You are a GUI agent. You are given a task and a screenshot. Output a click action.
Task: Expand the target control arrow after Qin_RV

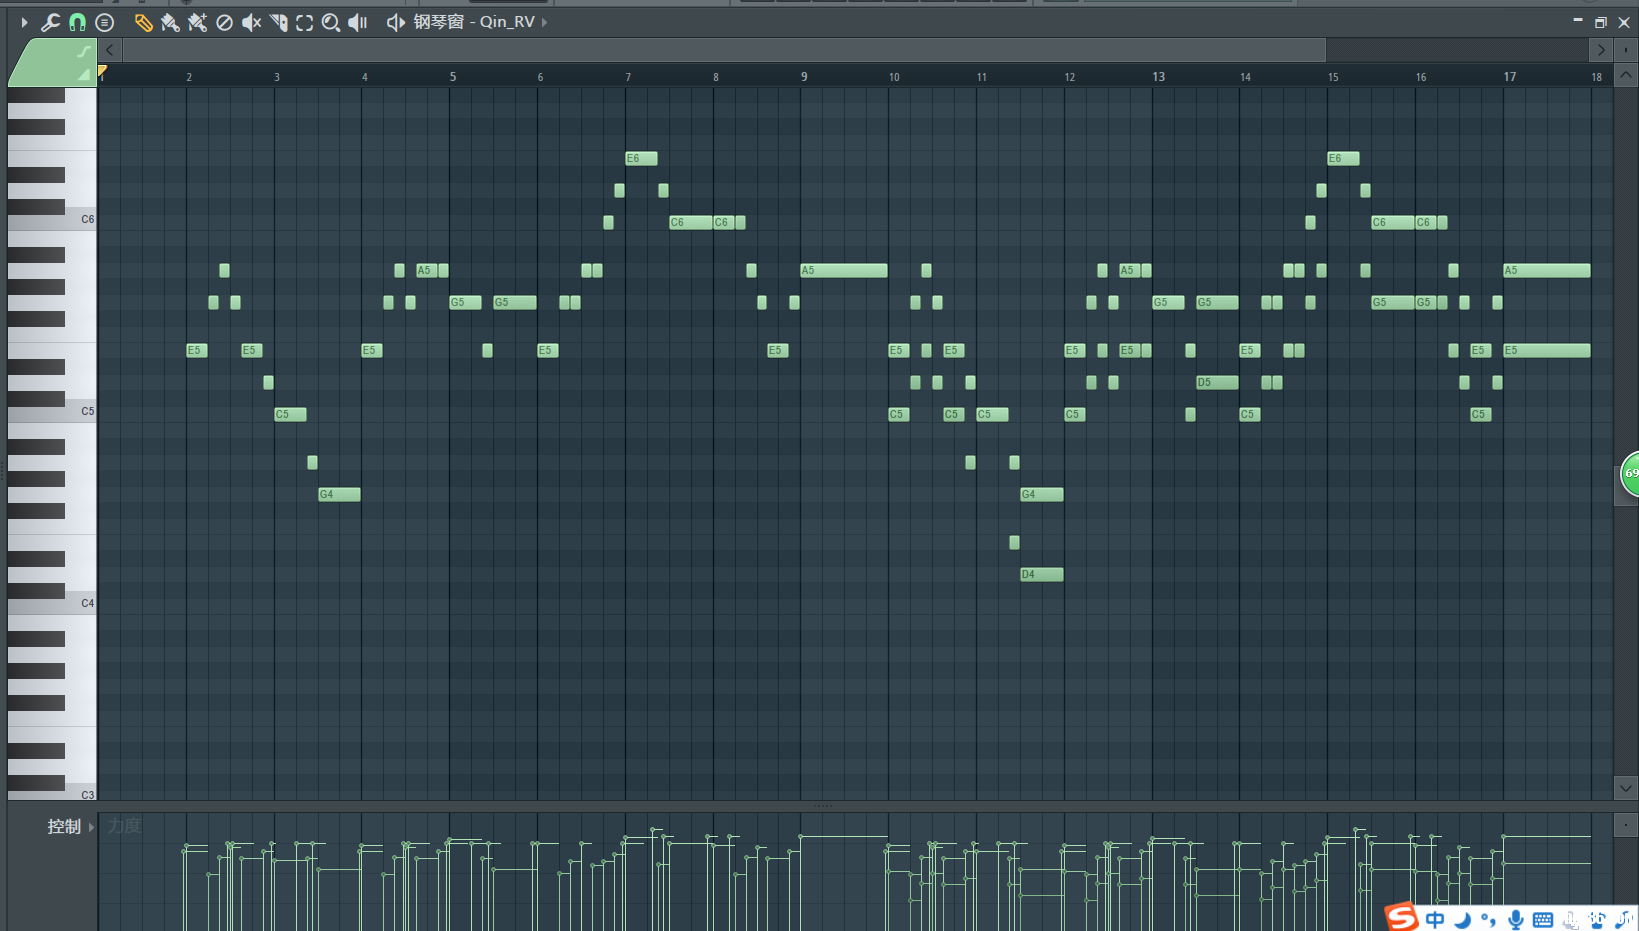click(x=545, y=22)
